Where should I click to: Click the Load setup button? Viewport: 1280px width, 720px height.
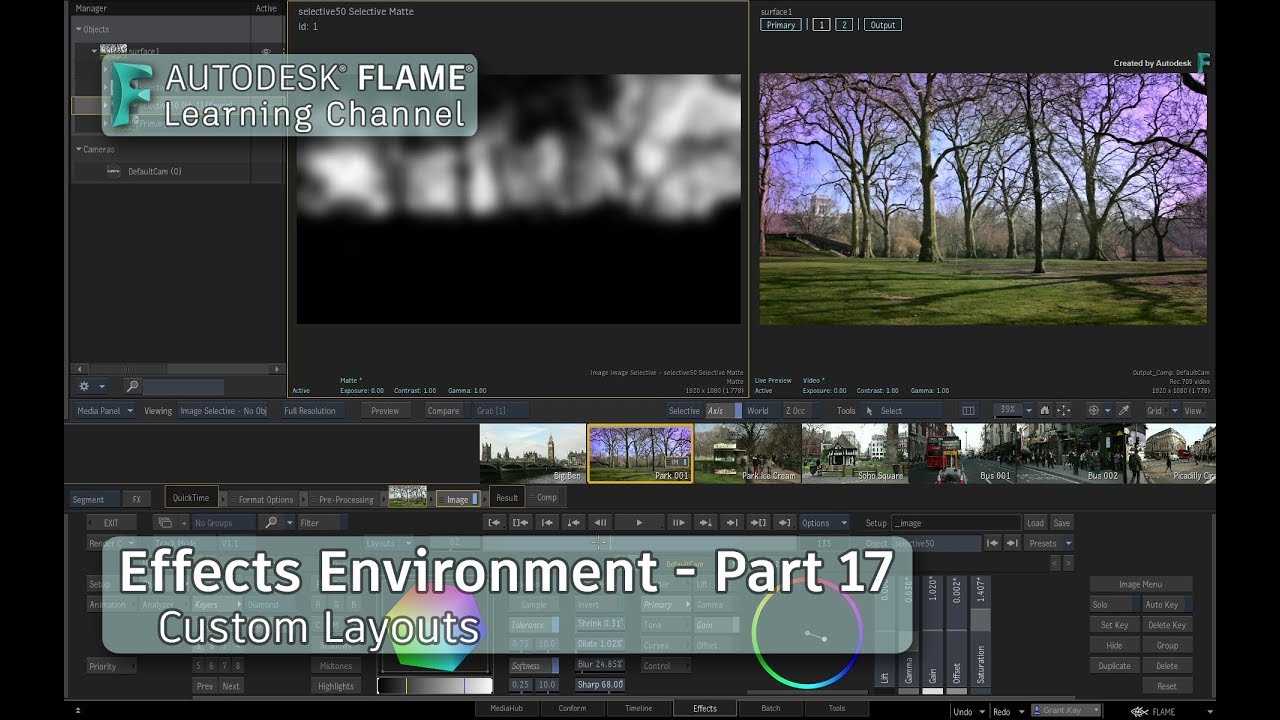point(1035,523)
